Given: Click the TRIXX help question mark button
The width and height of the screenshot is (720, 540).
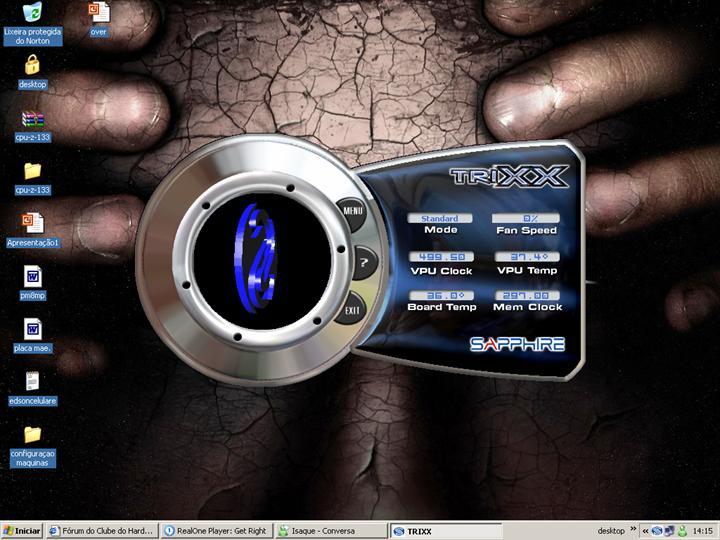Looking at the screenshot, I should [x=364, y=263].
